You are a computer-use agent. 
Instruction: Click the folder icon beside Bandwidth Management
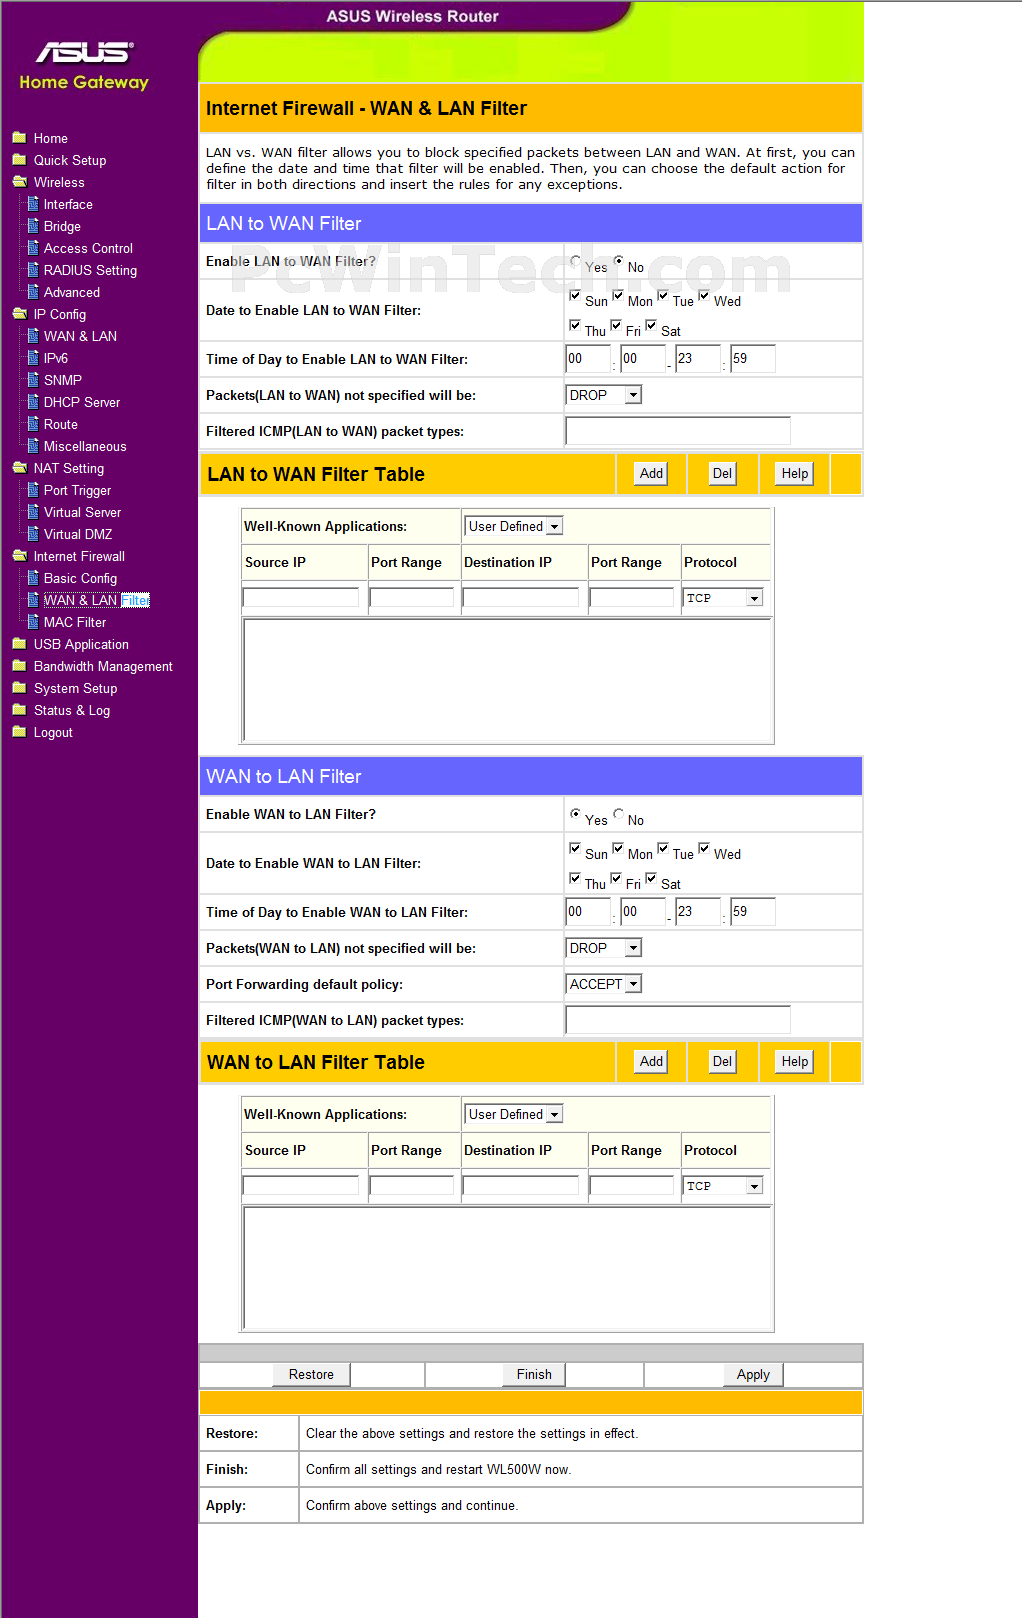point(19,666)
